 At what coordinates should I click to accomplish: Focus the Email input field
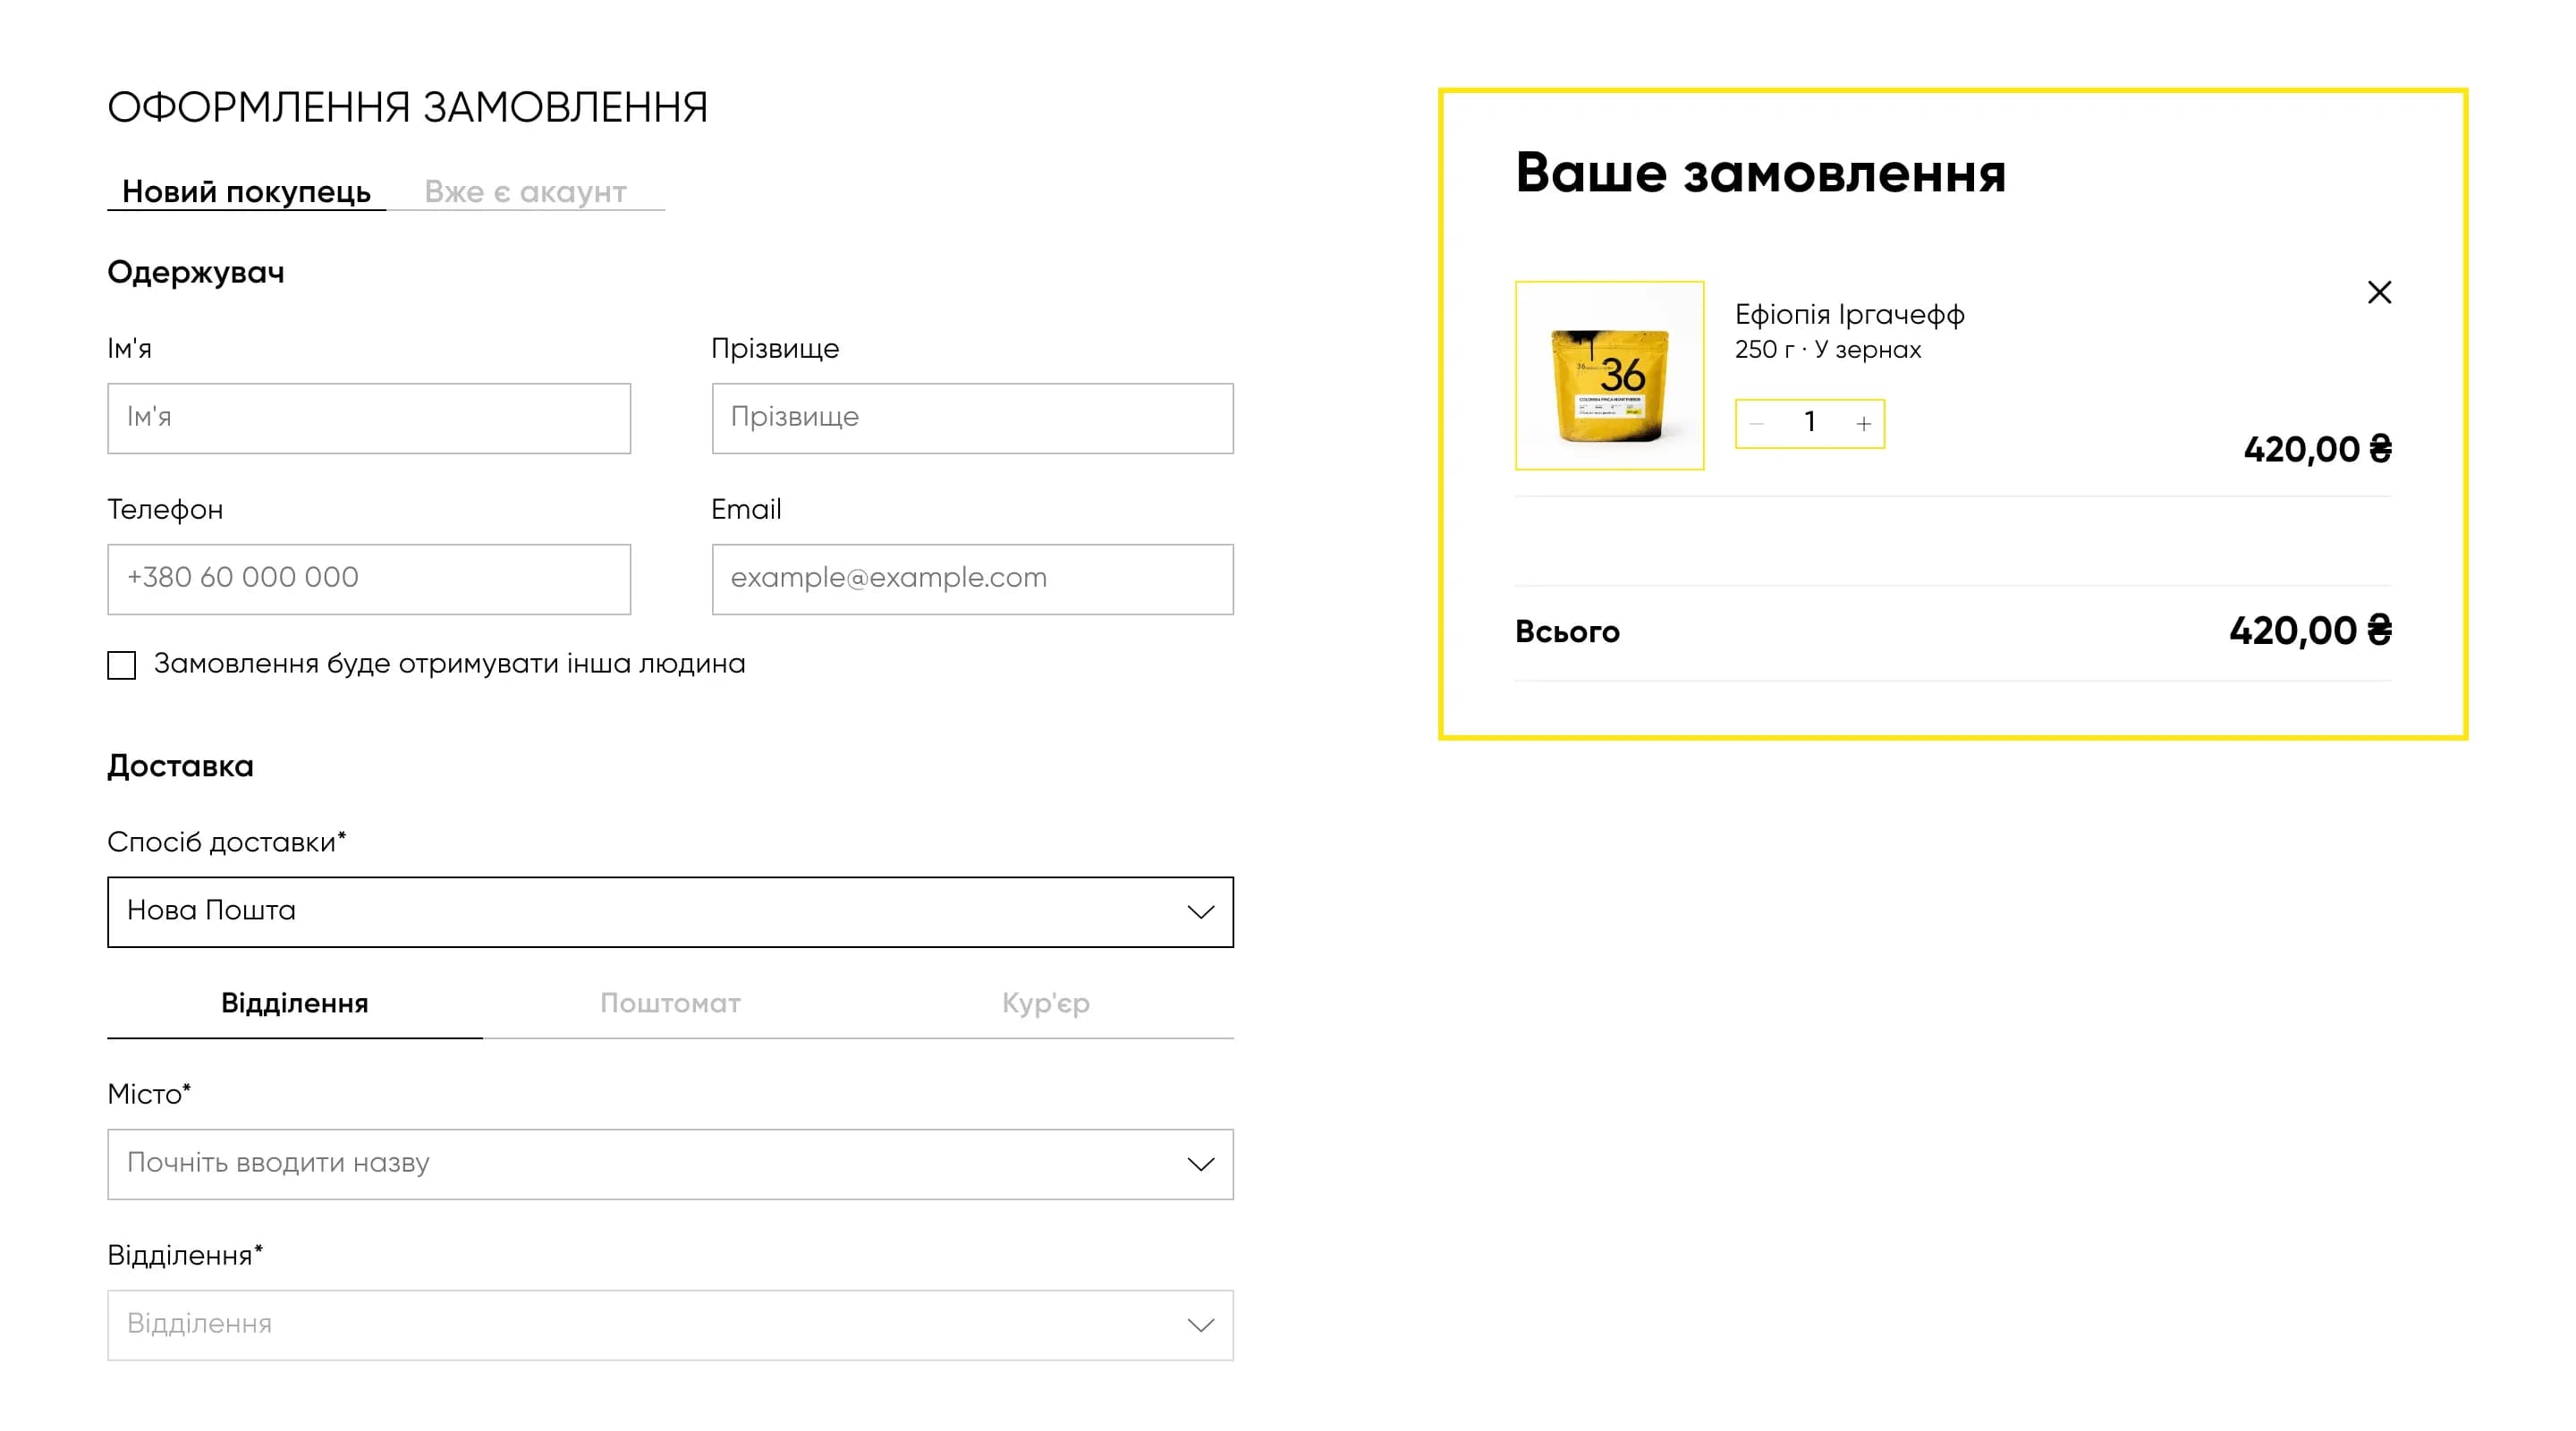coord(973,579)
